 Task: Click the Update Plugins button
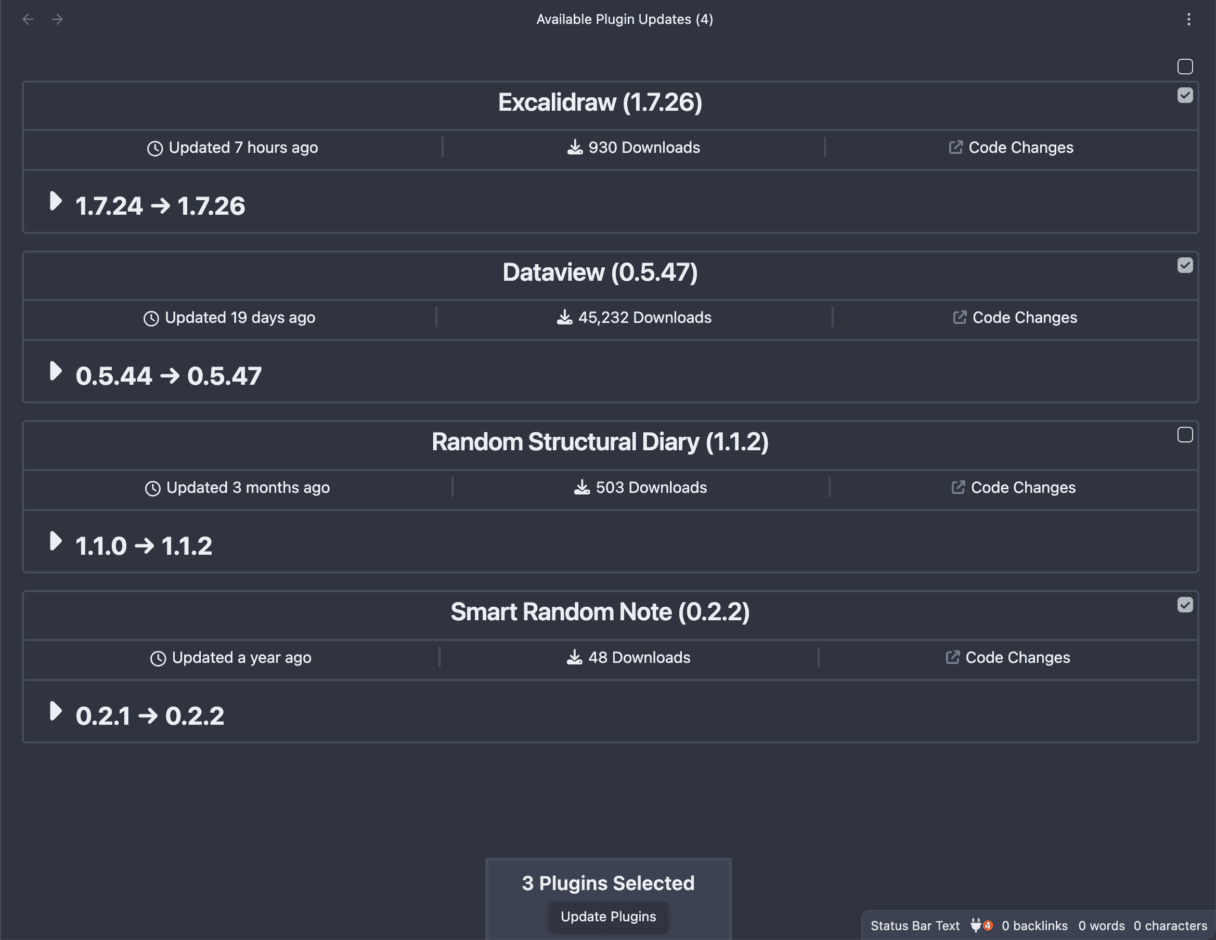(607, 917)
